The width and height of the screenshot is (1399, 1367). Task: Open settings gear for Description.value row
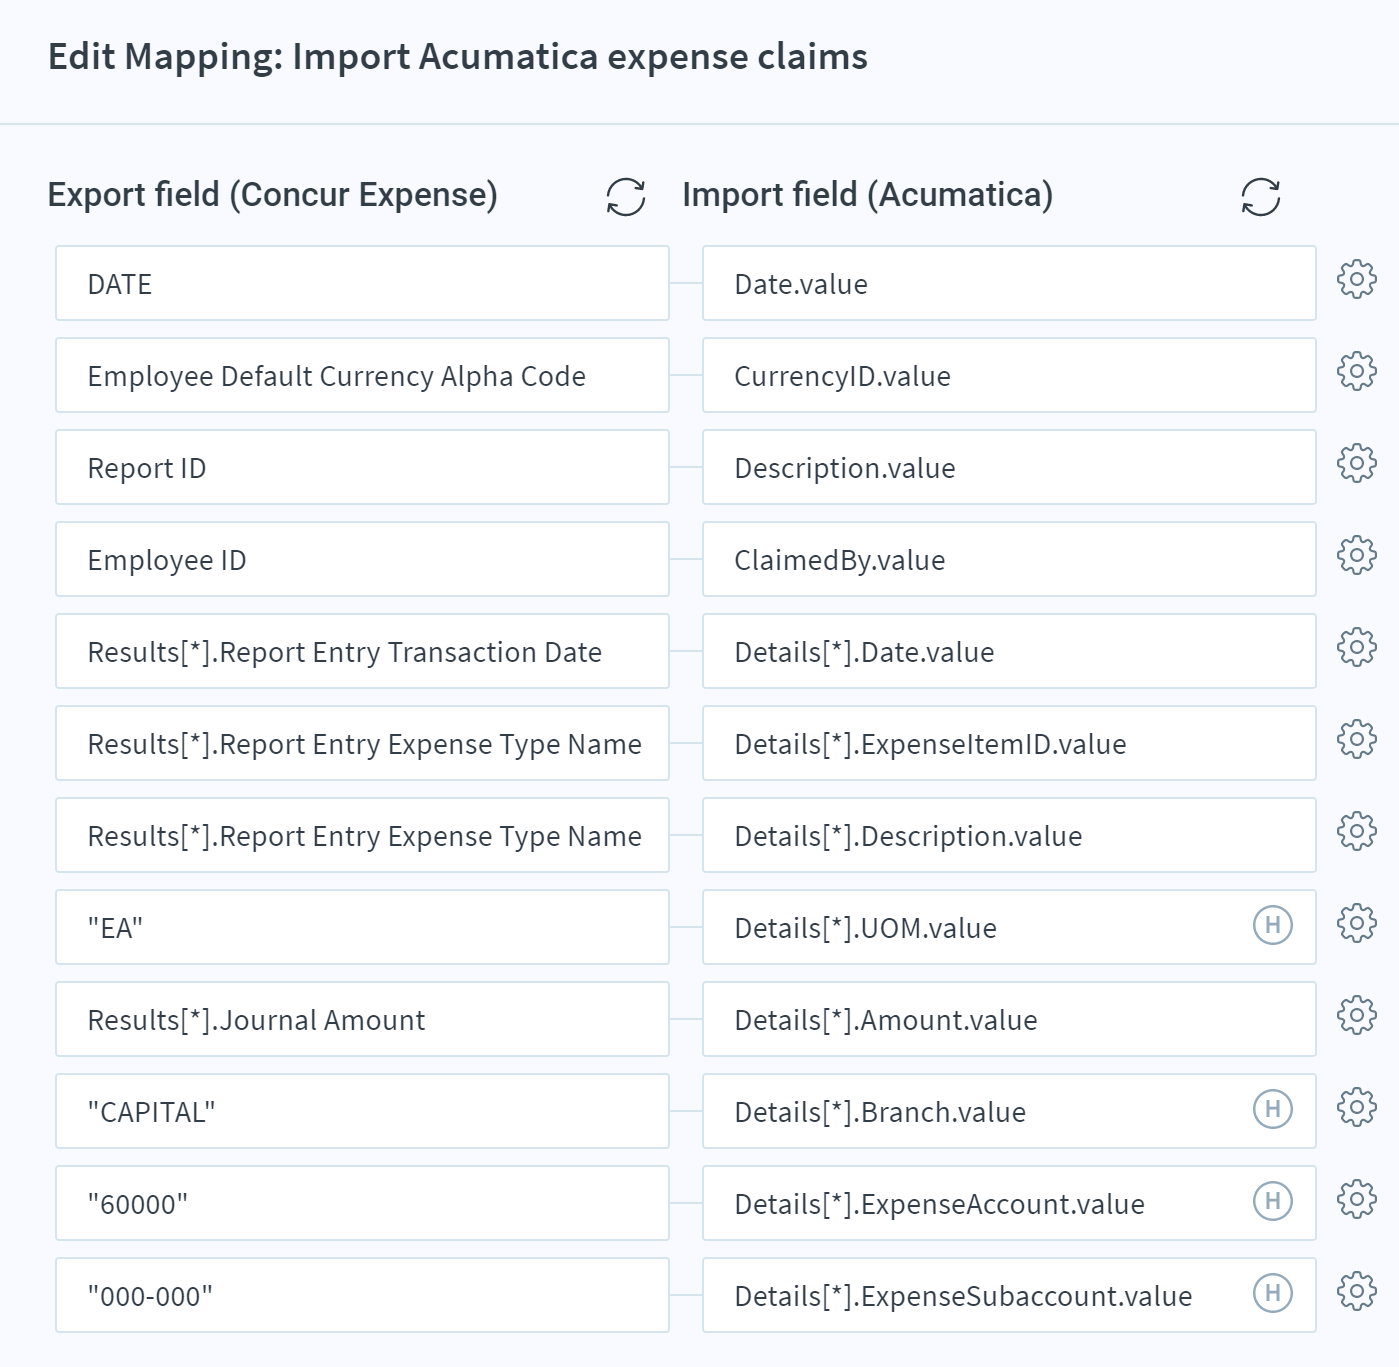(1357, 463)
